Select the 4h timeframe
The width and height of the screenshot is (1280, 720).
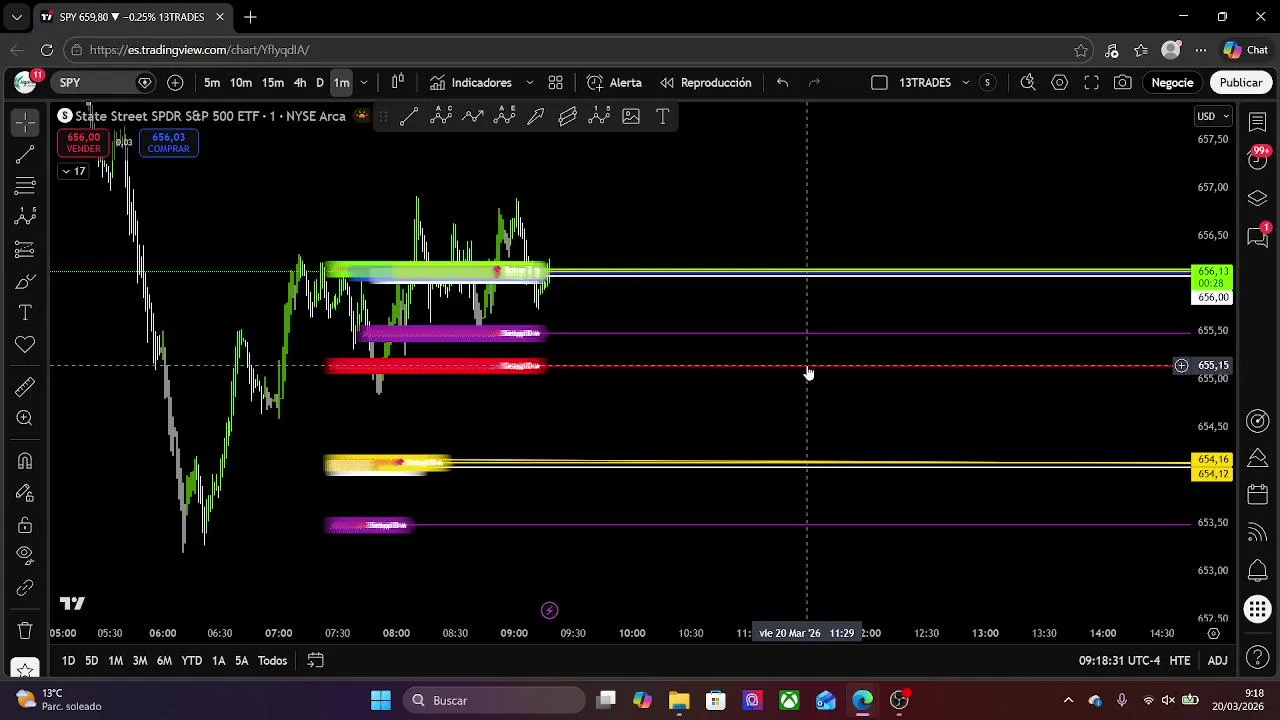click(300, 83)
